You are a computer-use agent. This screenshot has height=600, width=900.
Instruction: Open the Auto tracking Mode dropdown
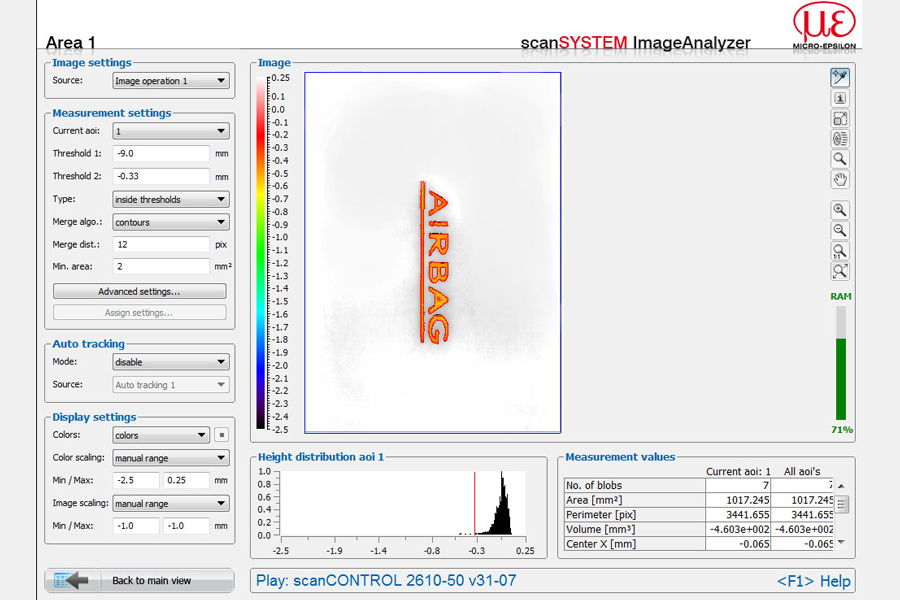(x=170, y=362)
